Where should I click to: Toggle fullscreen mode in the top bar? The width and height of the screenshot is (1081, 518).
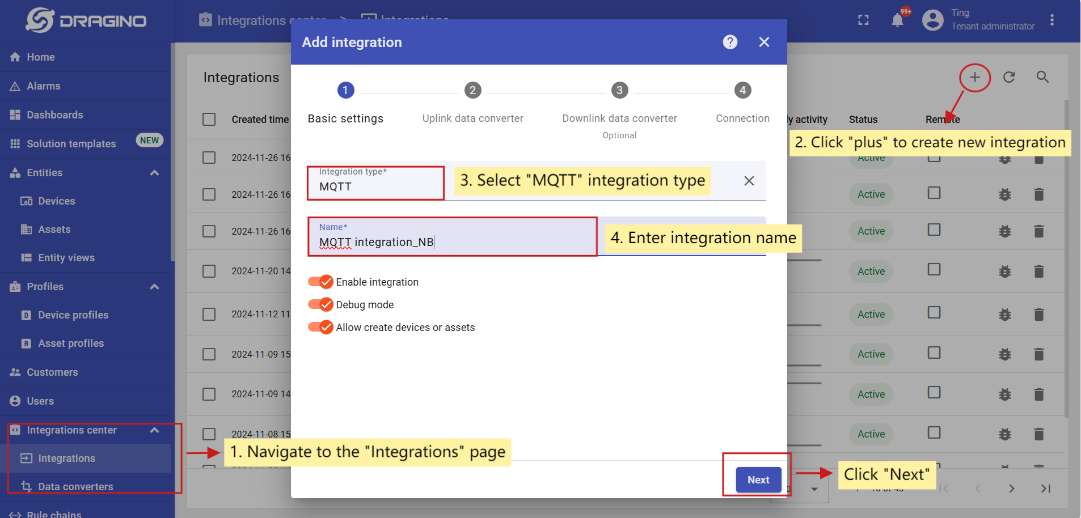click(x=863, y=20)
